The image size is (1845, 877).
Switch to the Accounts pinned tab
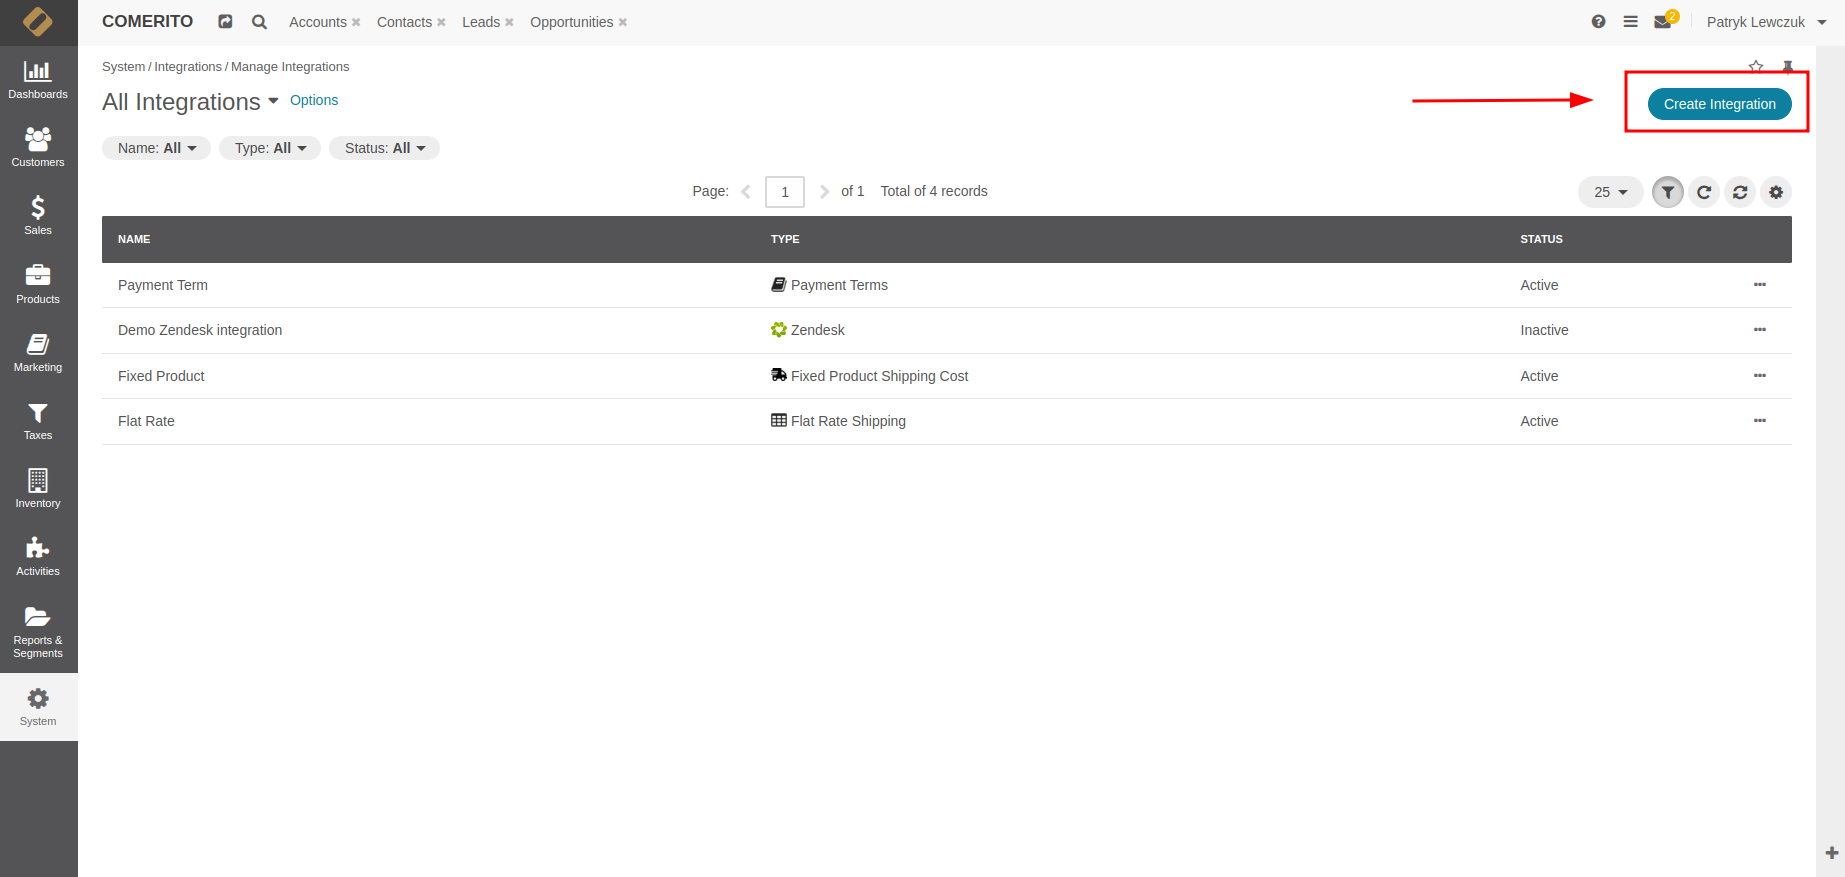pyautogui.click(x=317, y=22)
